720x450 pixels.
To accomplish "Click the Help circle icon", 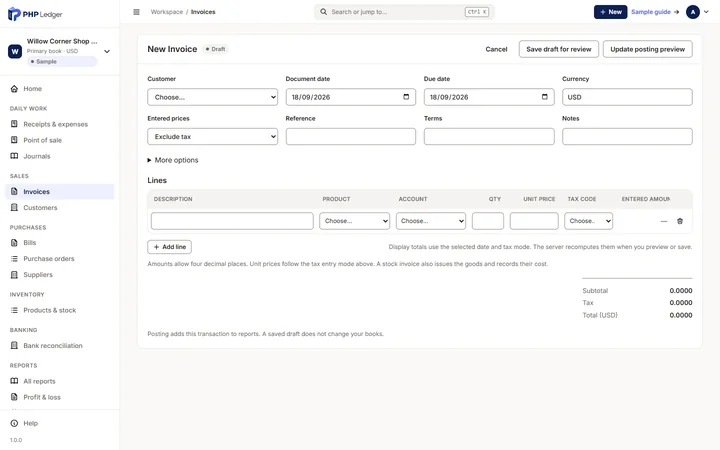I will tap(14, 423).
